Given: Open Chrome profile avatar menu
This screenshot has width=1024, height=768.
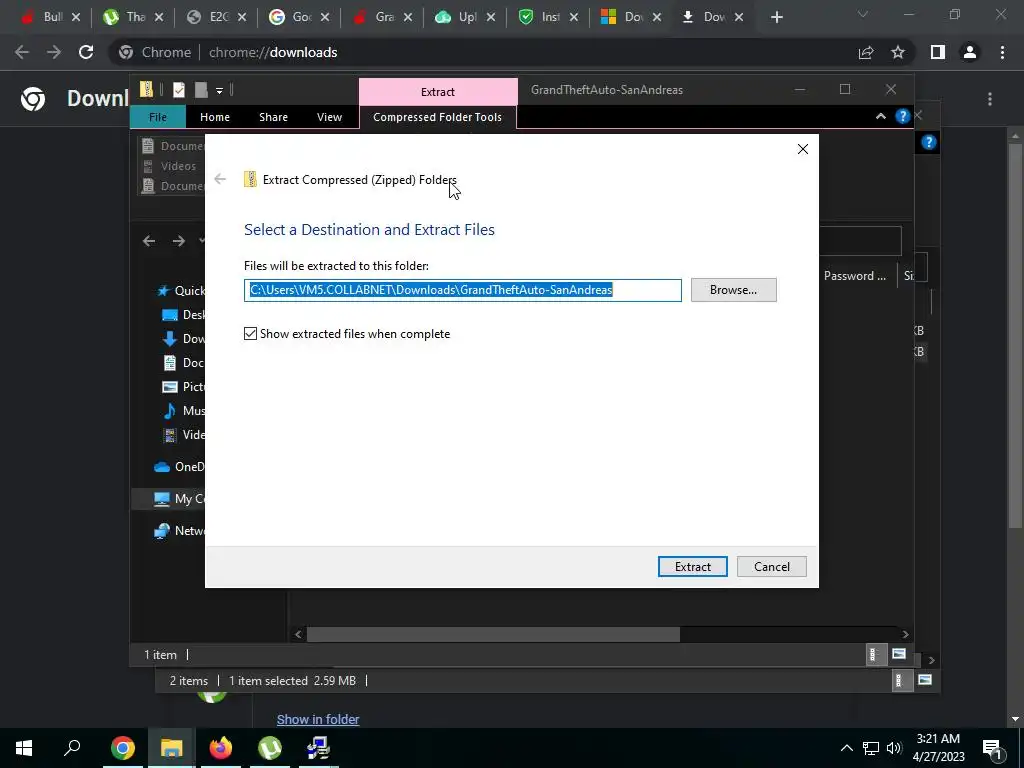Looking at the screenshot, I should click(x=970, y=52).
